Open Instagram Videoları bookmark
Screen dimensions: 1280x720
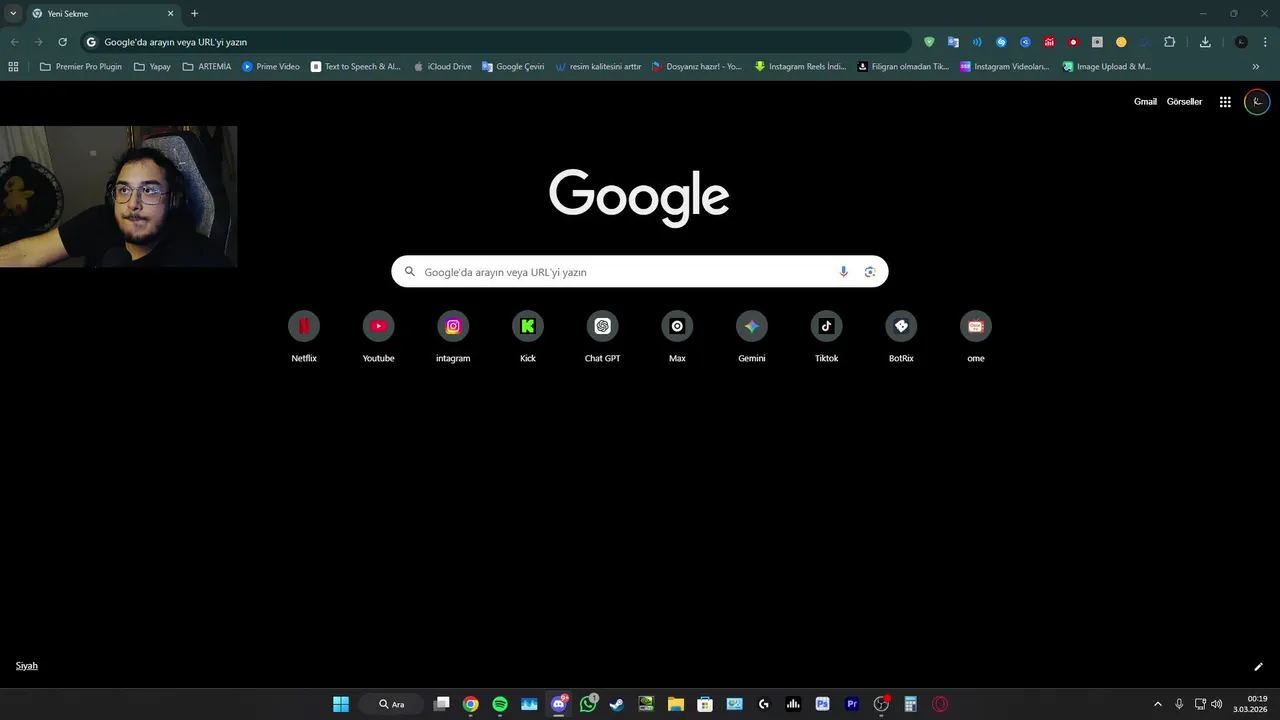pyautogui.click(x=1005, y=67)
